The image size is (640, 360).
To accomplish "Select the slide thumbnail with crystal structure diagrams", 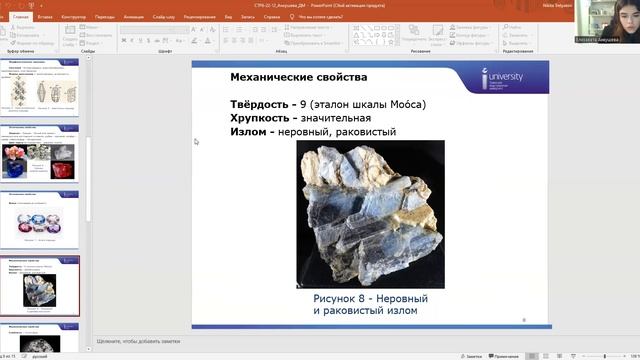I will (39, 87).
